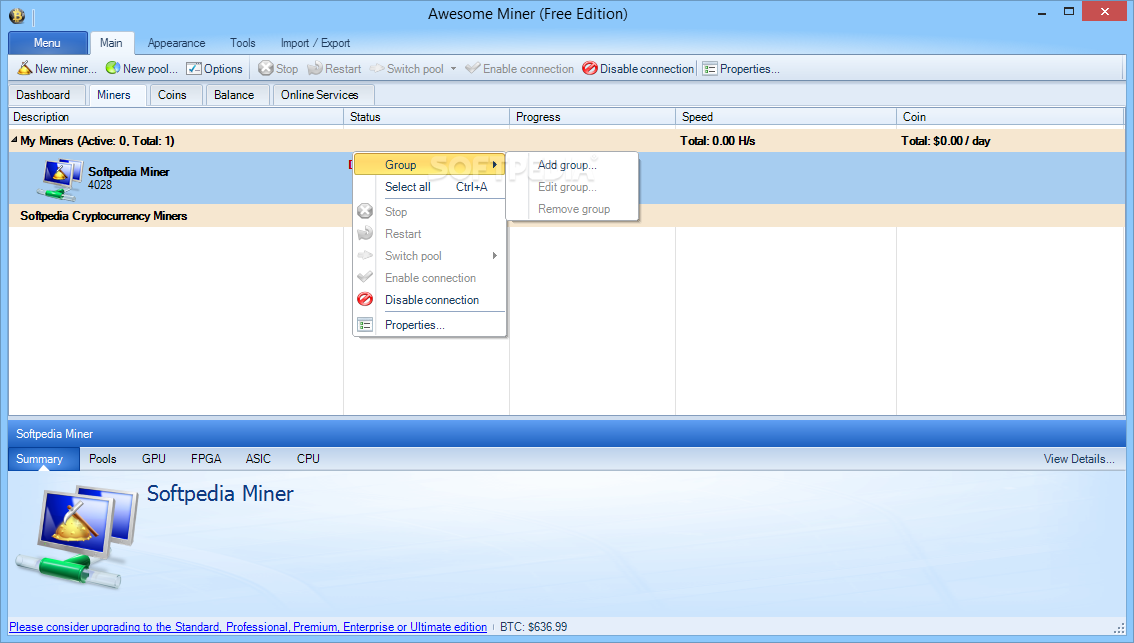This screenshot has width=1134, height=643.
Task: Open the Import / Export ribbon tab
Action: (x=315, y=43)
